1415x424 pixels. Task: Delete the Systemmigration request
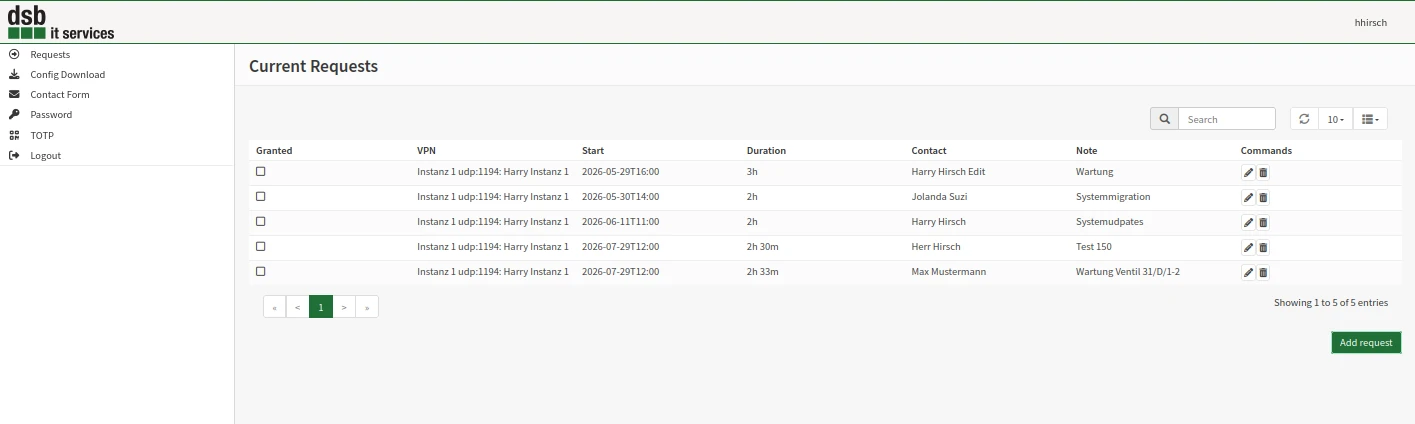pyautogui.click(x=1263, y=198)
